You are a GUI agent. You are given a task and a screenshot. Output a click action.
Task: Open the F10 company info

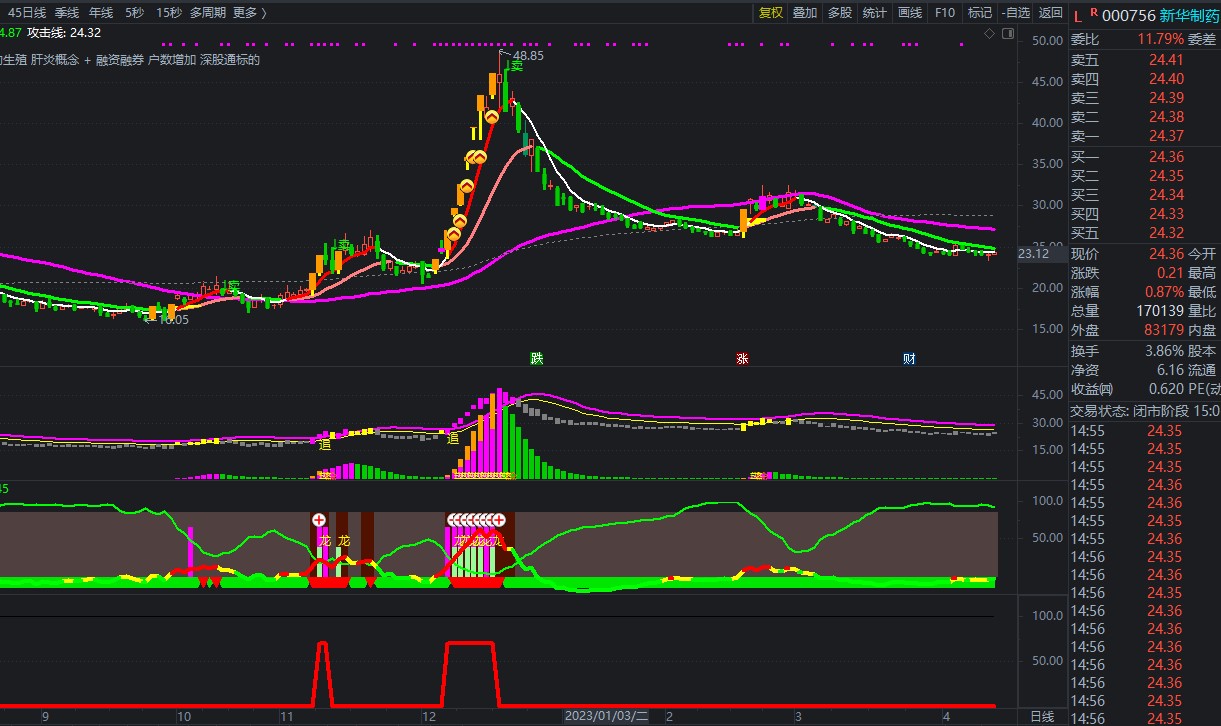click(945, 13)
